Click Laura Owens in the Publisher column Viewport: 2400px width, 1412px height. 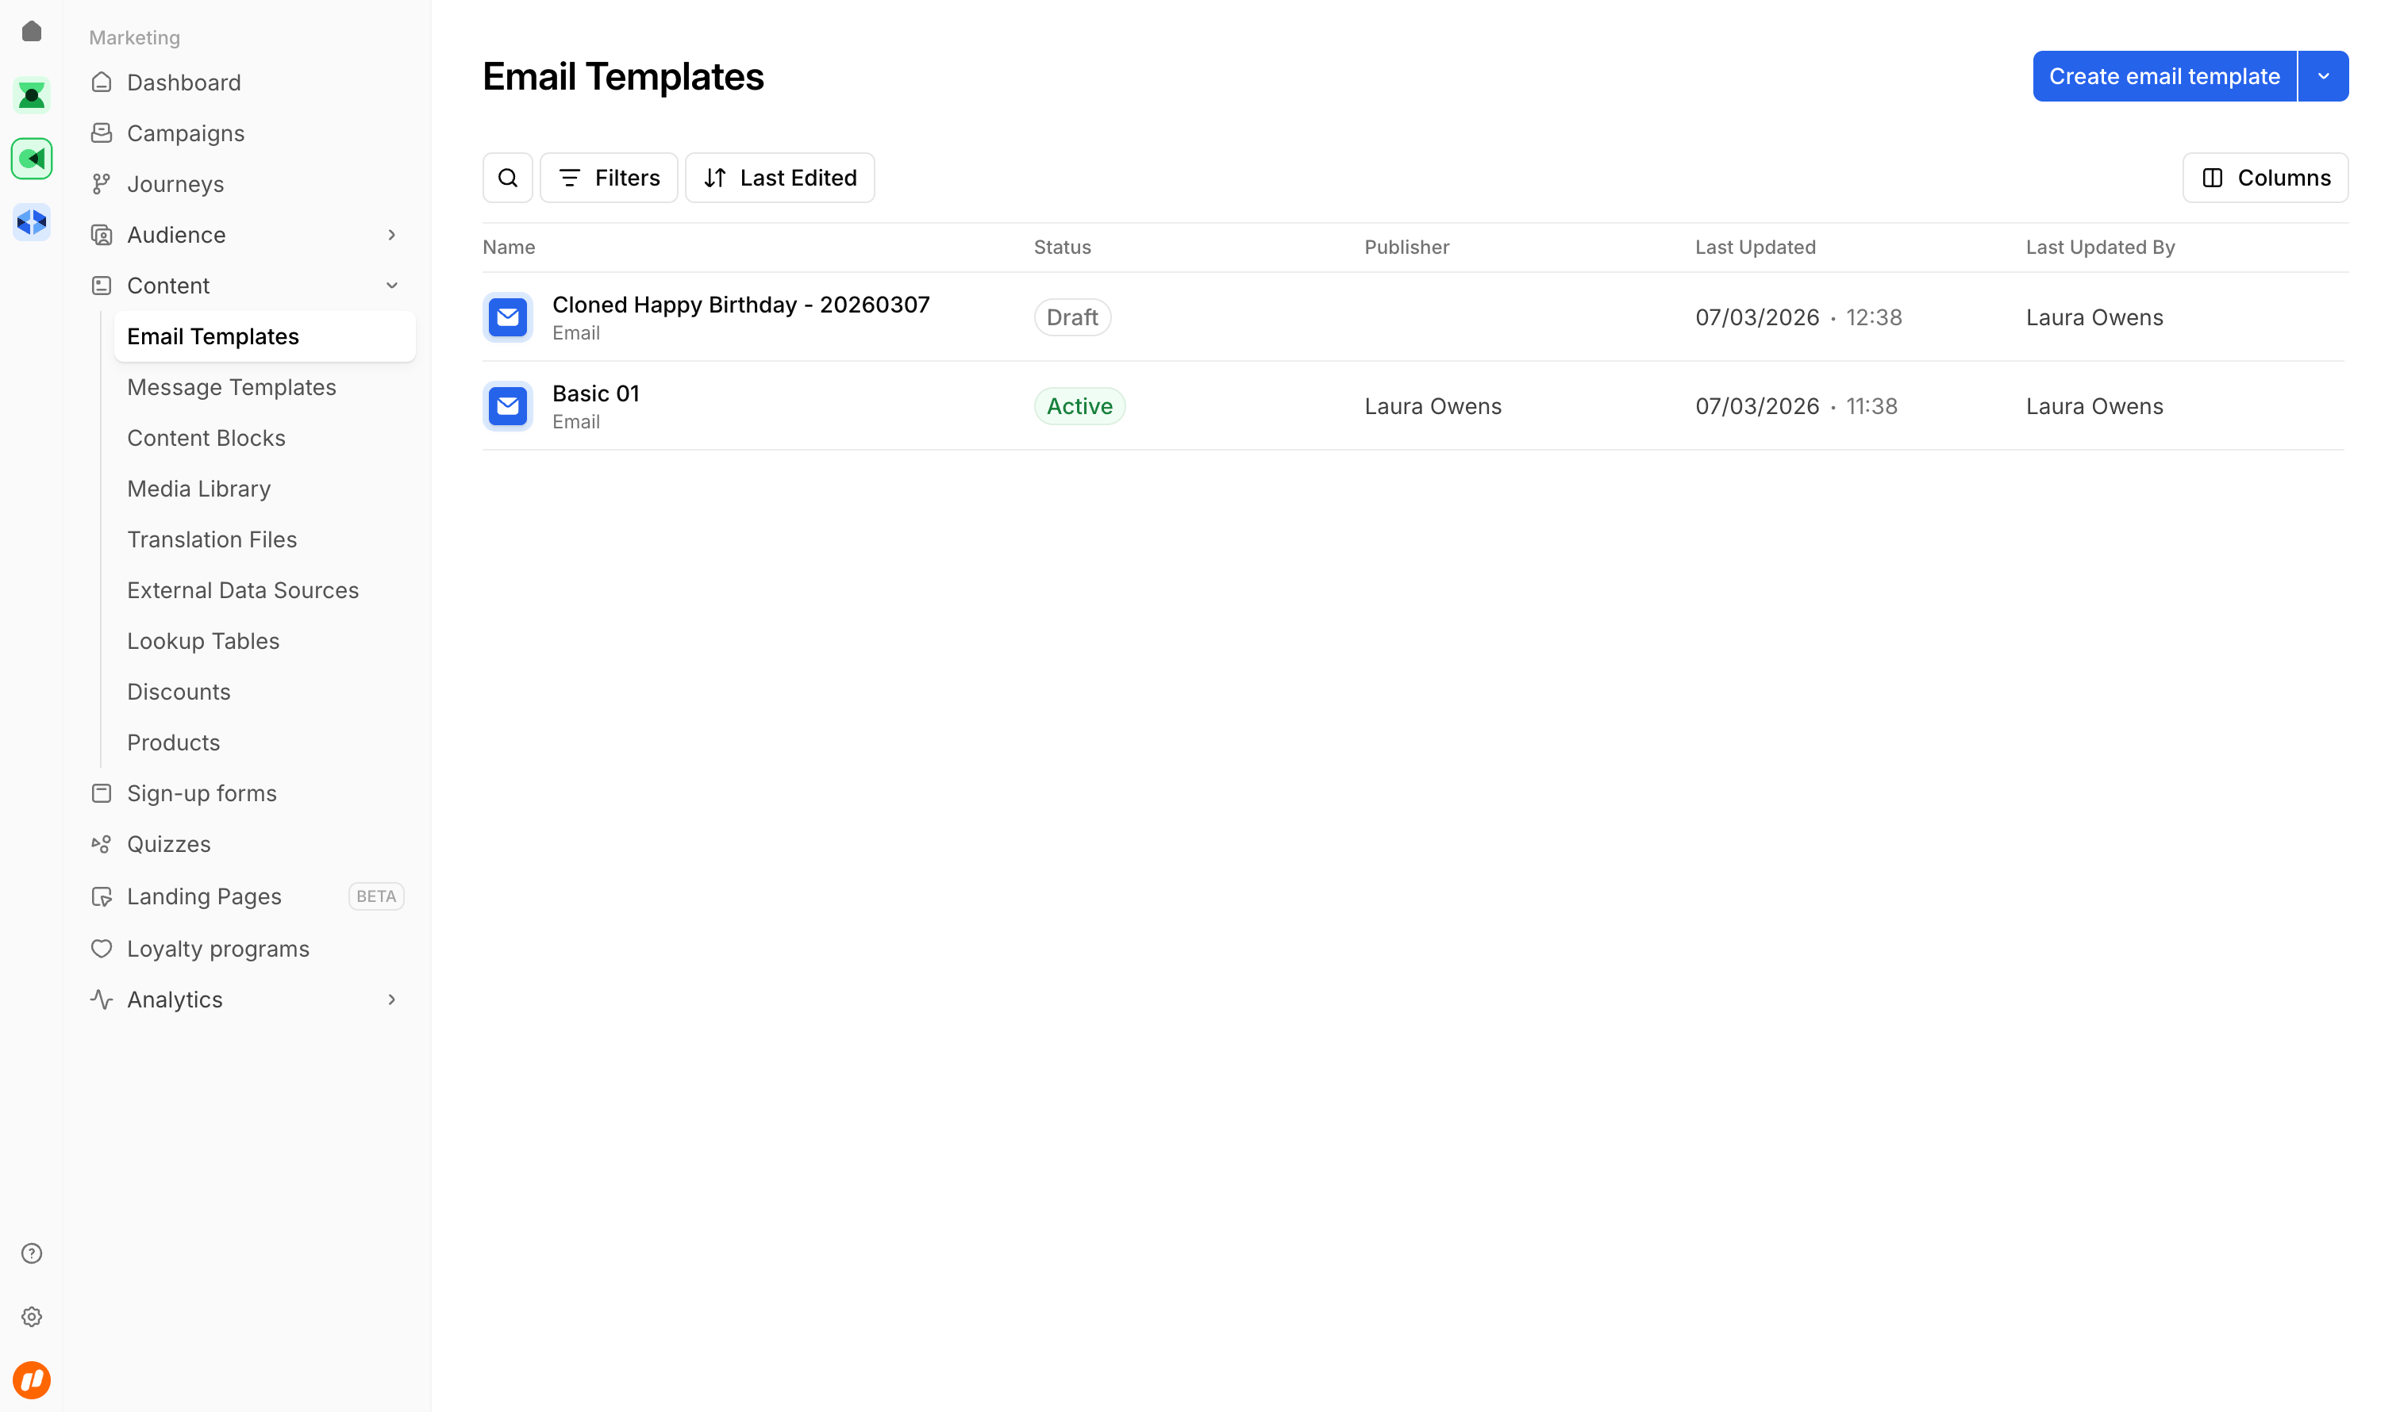click(1433, 406)
